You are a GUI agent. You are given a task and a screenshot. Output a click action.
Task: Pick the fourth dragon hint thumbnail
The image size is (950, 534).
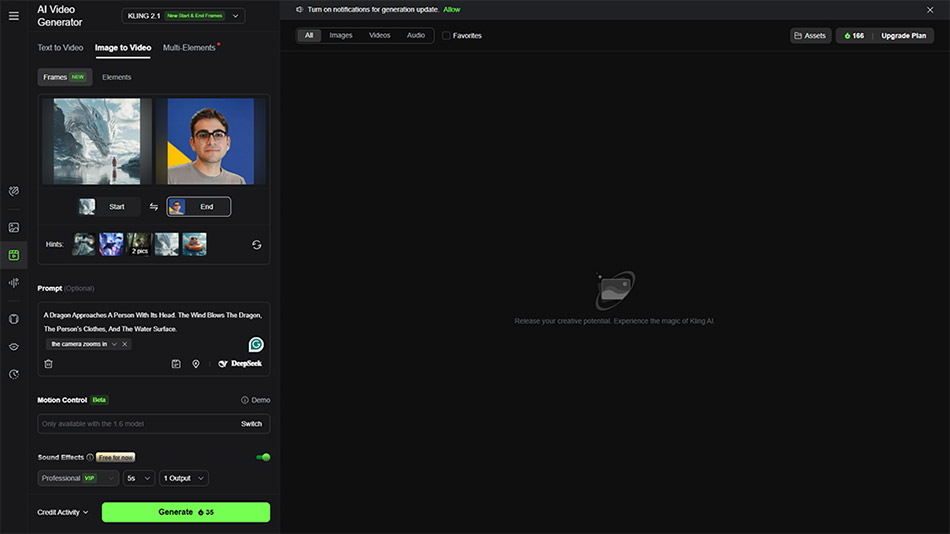click(x=167, y=244)
